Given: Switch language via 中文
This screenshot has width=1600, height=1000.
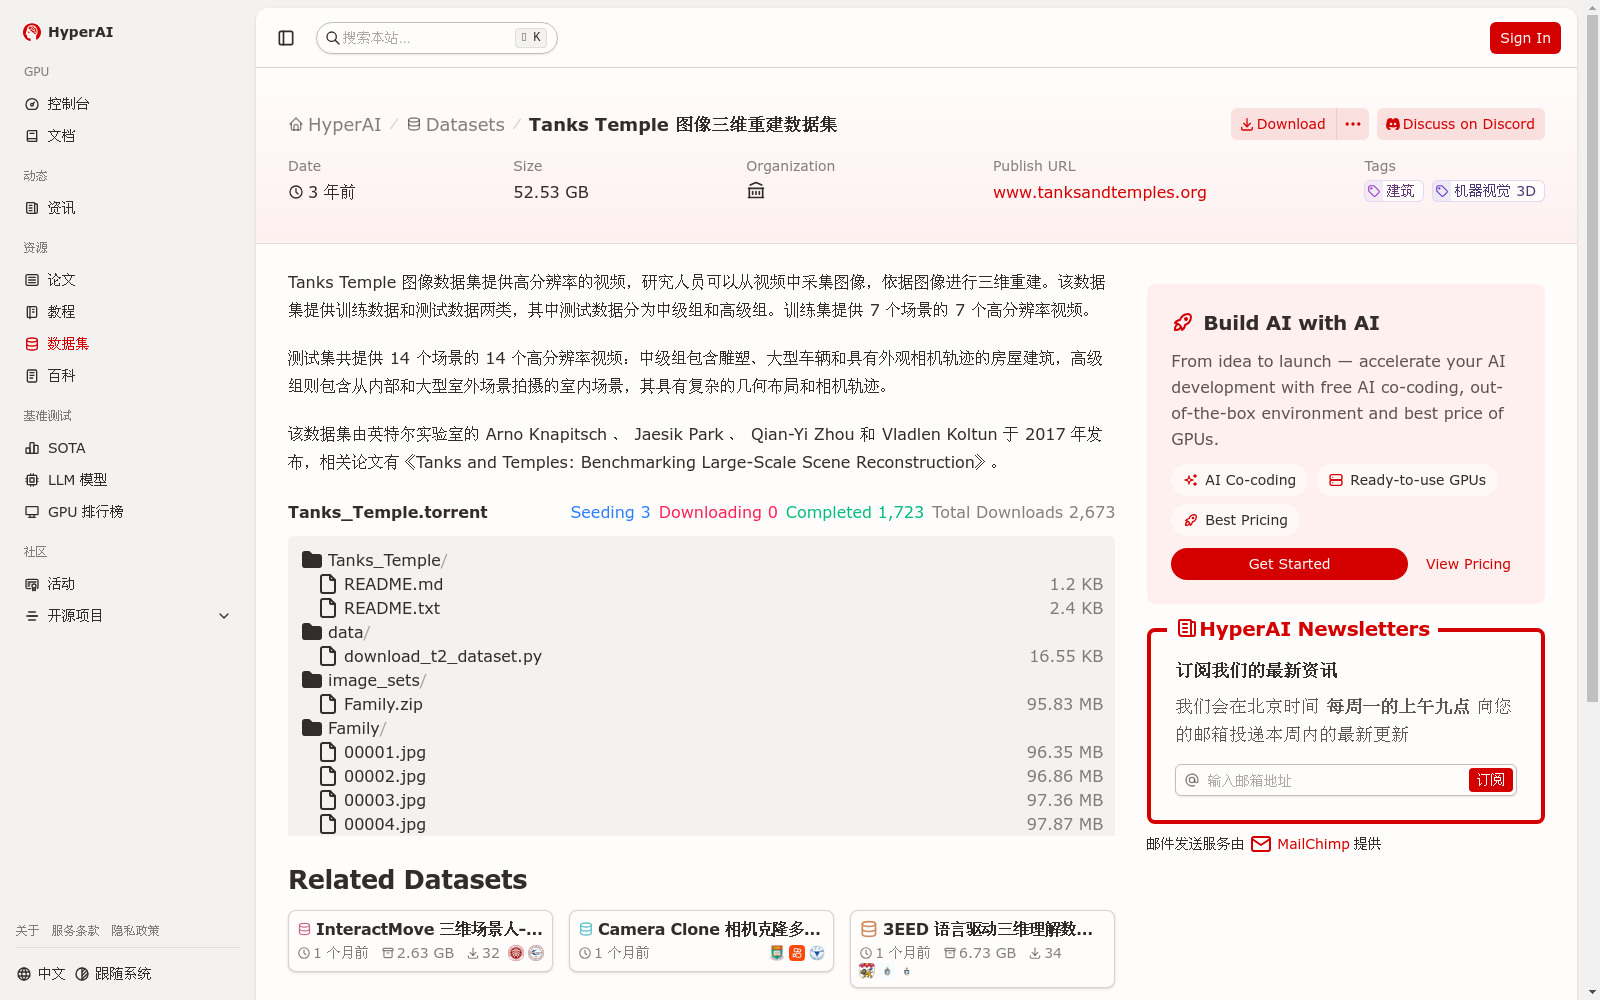Looking at the screenshot, I should [41, 974].
